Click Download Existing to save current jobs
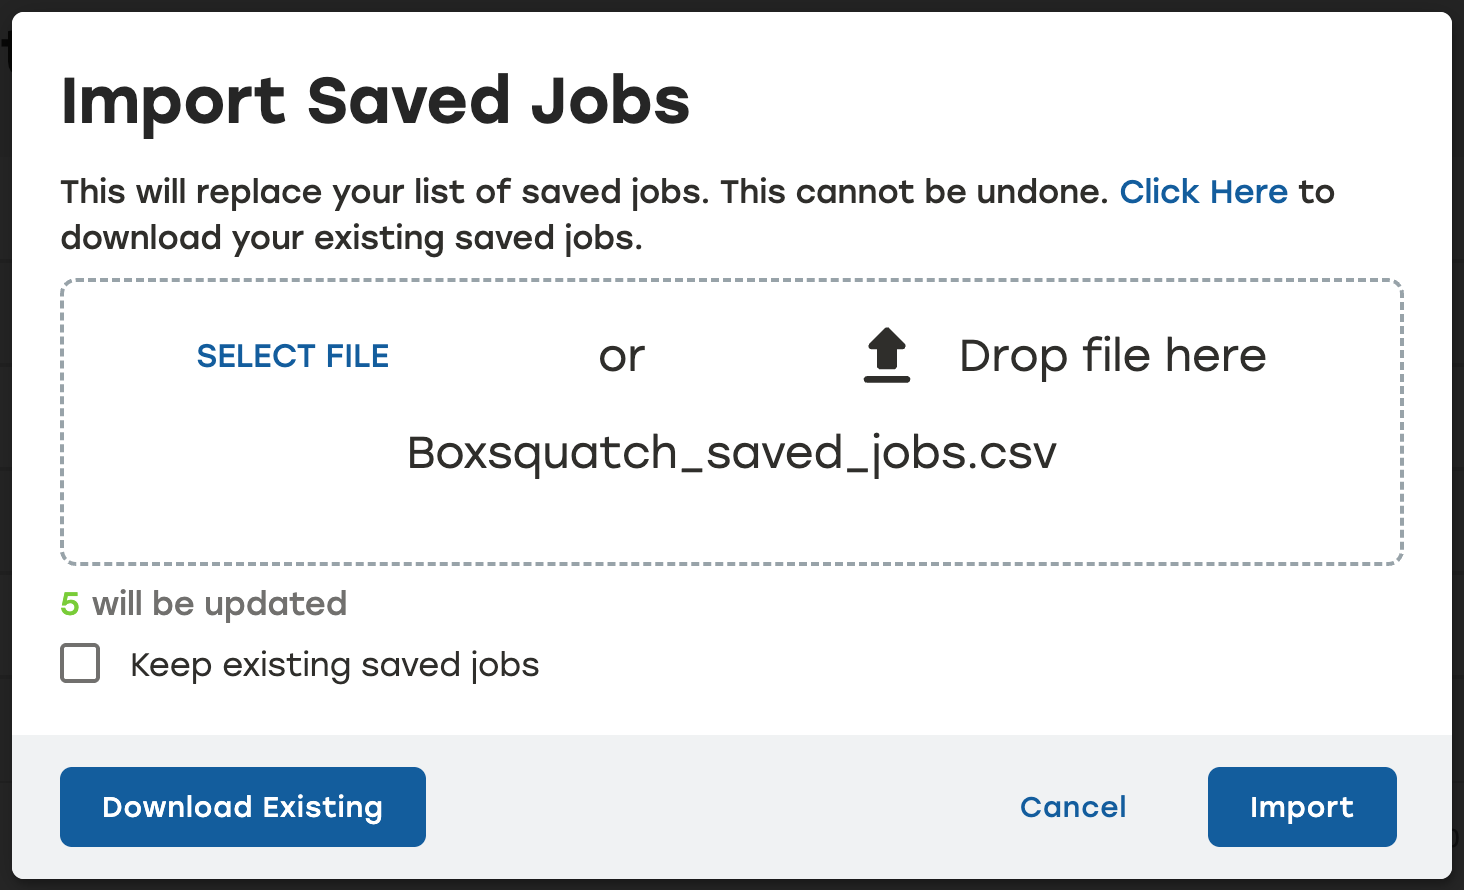This screenshot has width=1464, height=890. [x=242, y=806]
